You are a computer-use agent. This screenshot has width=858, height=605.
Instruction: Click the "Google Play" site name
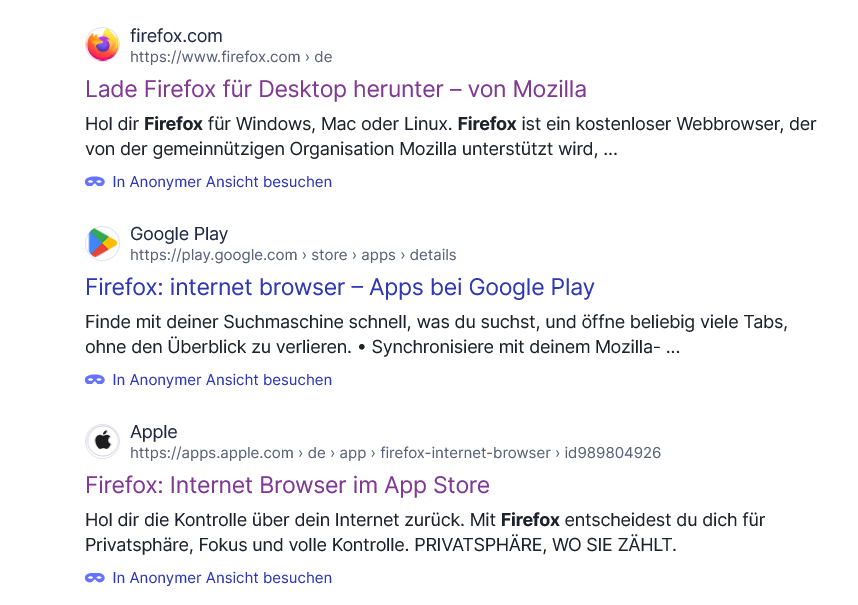pos(179,234)
